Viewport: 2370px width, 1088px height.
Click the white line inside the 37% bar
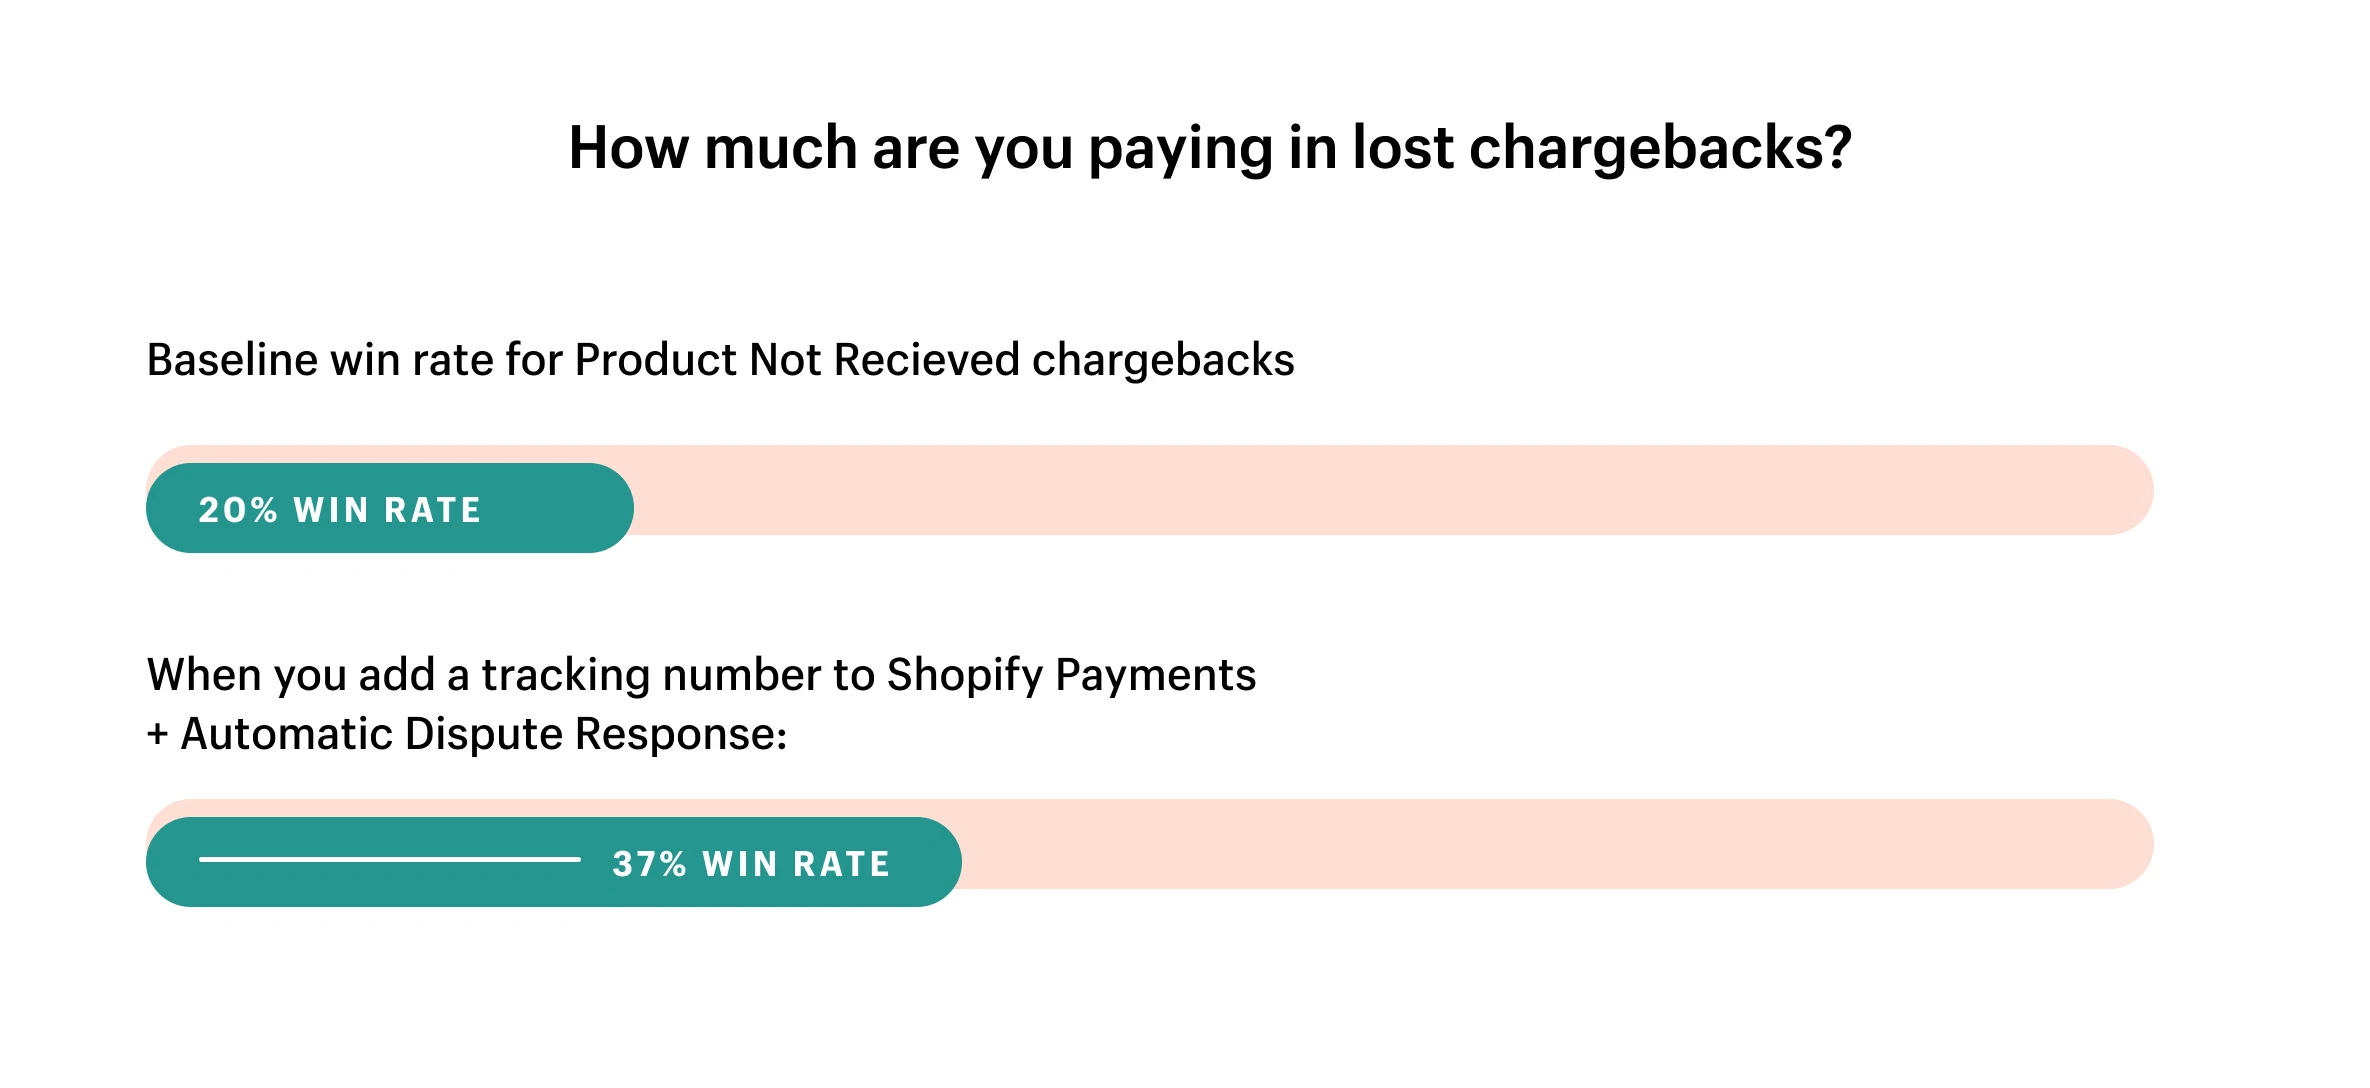click(x=390, y=859)
